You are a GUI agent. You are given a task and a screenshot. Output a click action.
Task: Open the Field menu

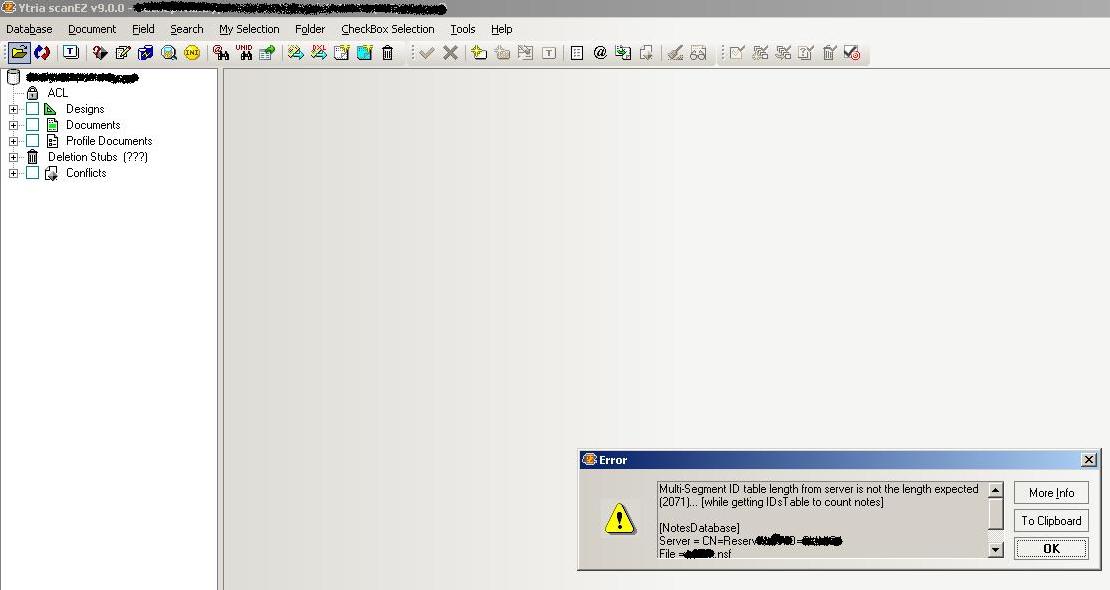tap(143, 29)
